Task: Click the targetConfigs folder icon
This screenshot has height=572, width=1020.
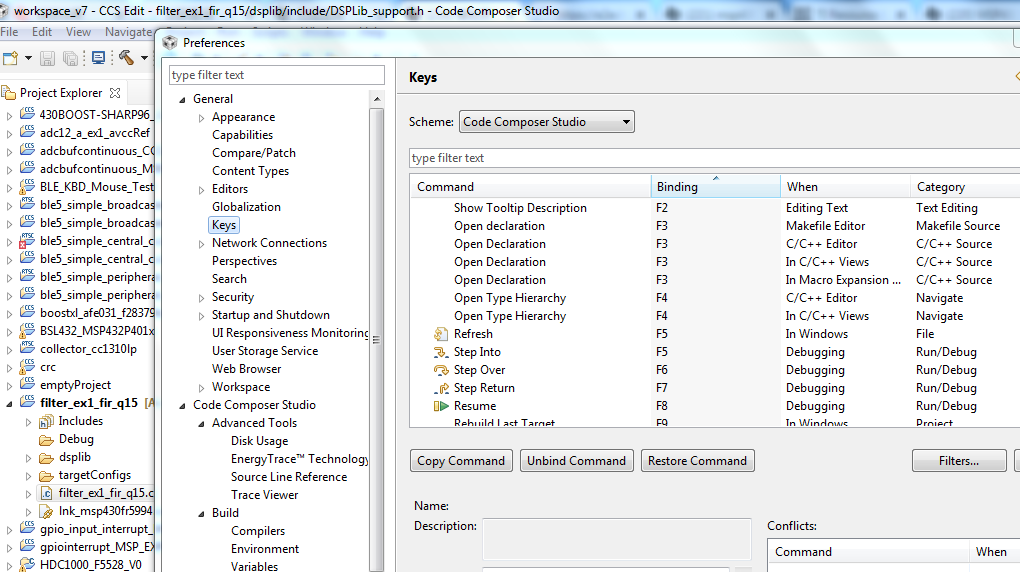Action: pyautogui.click(x=46, y=476)
